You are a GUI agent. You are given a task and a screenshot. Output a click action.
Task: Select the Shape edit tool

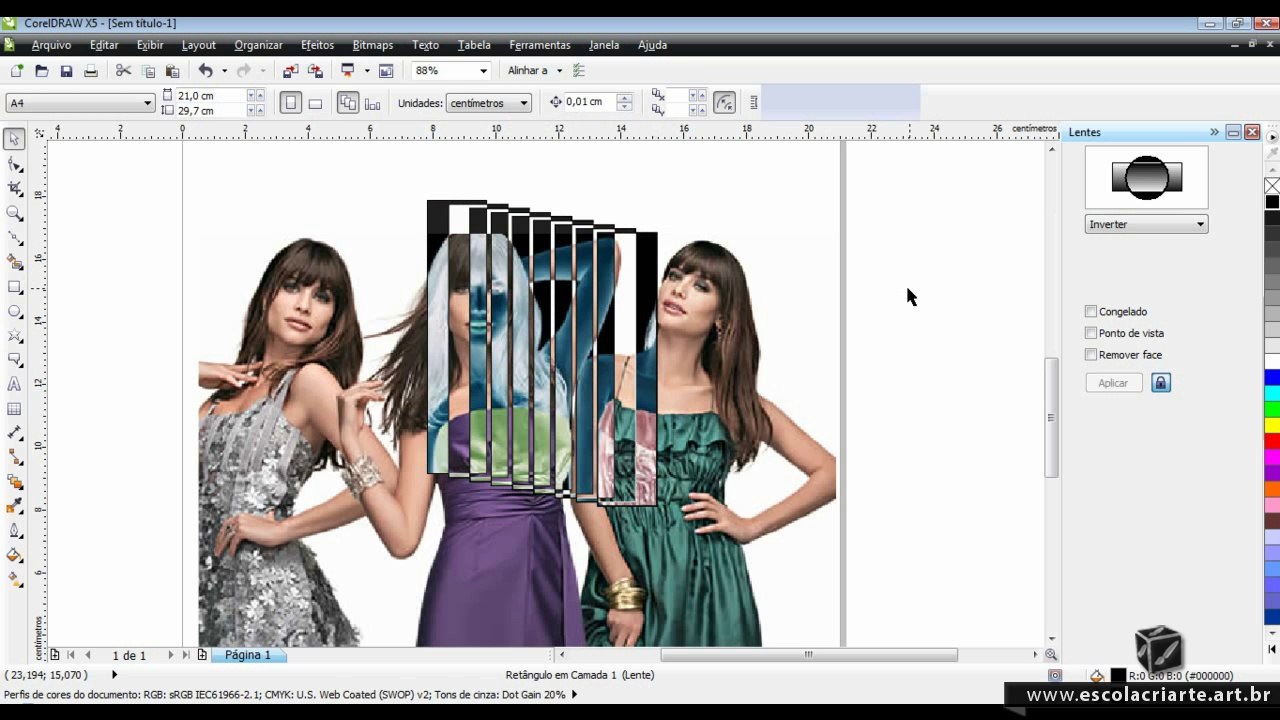point(14,164)
